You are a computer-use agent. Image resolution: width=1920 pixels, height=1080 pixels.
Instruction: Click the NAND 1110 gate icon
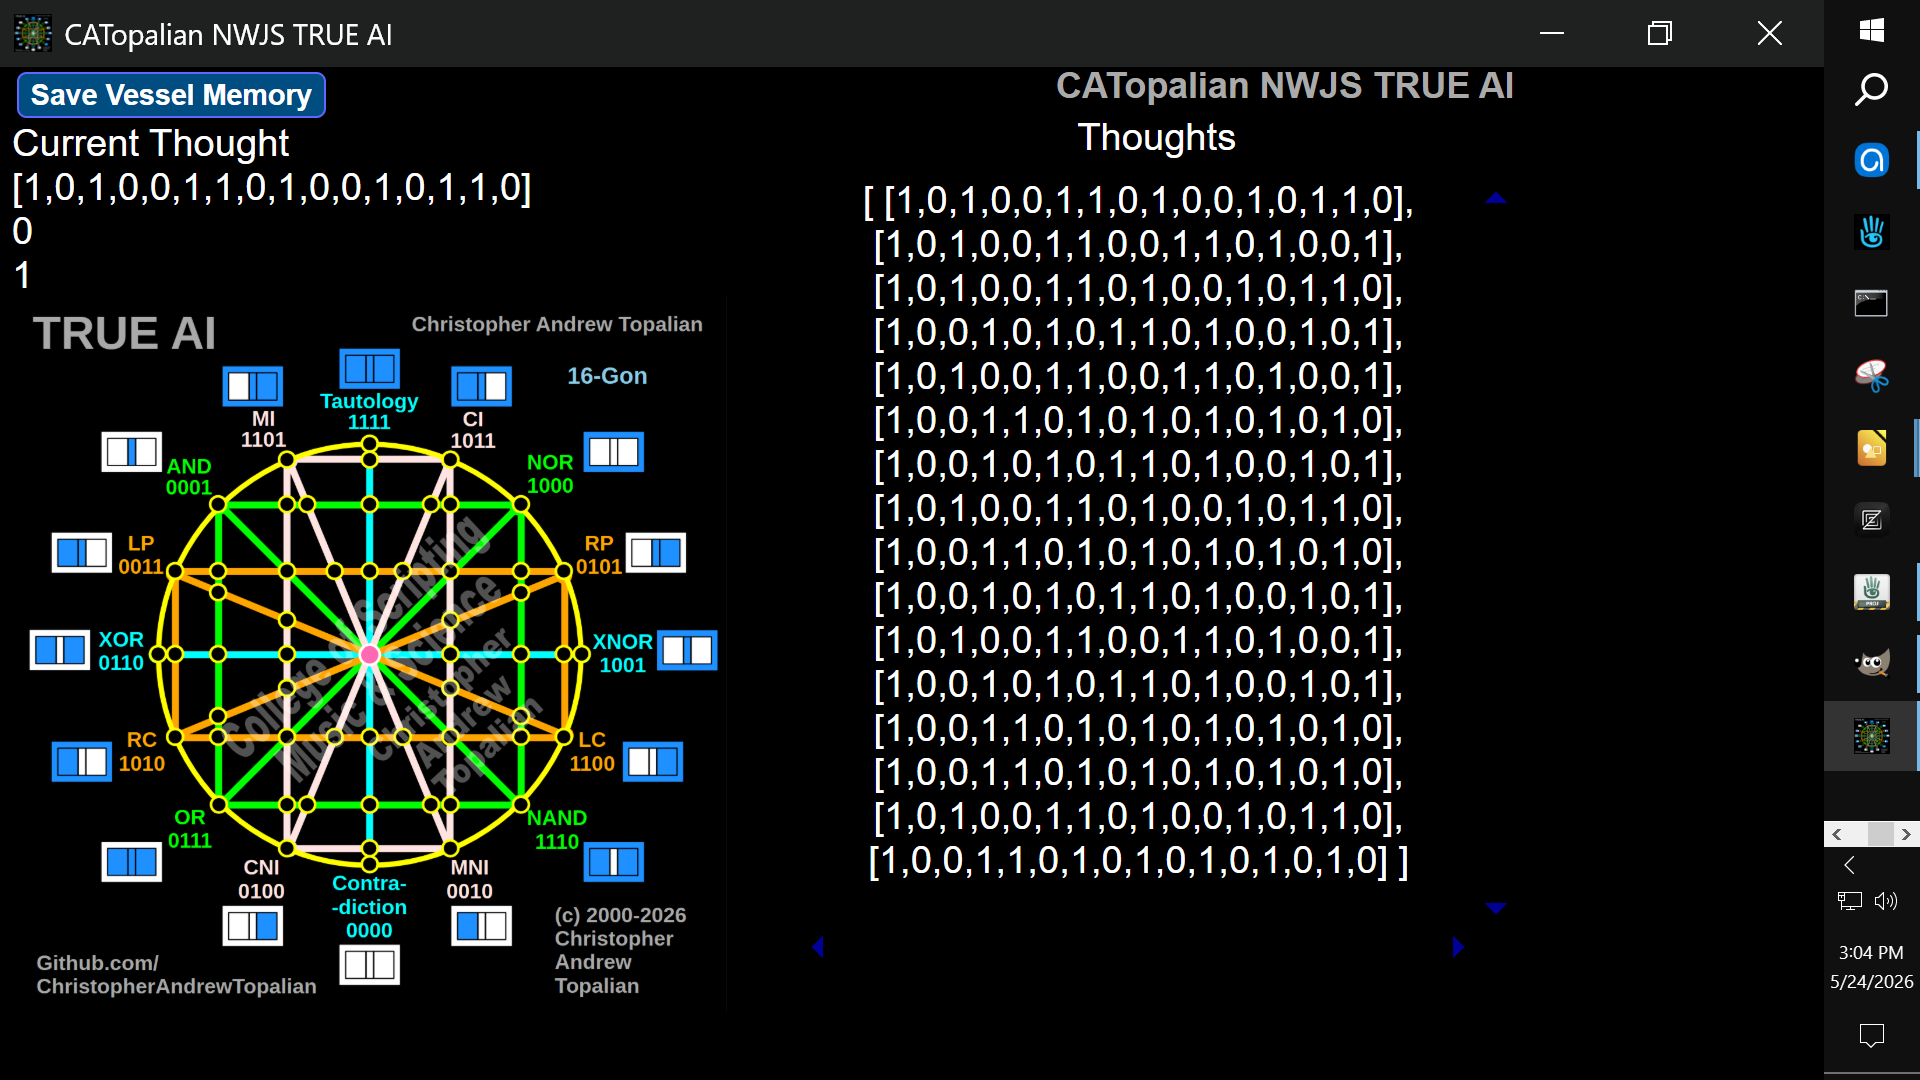(x=614, y=862)
